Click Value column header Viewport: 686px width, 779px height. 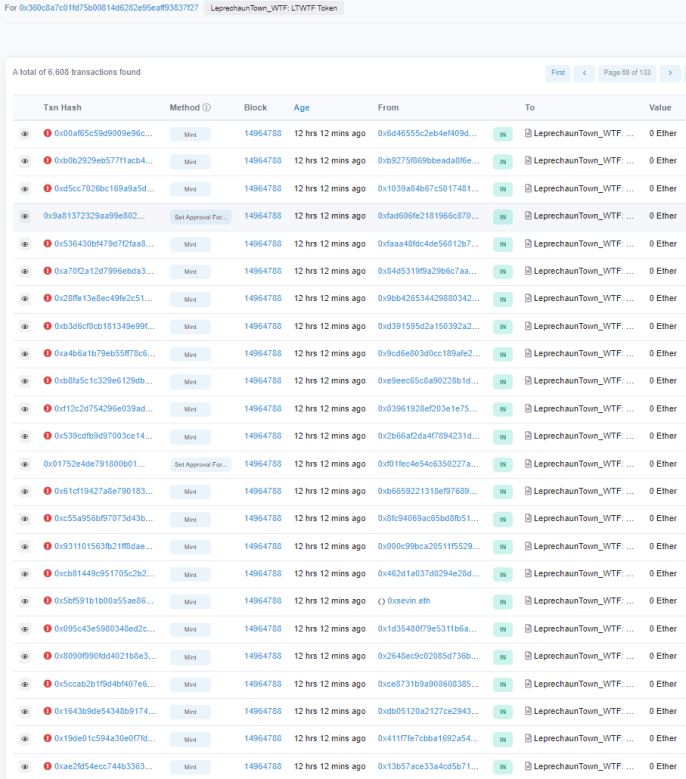coord(660,107)
